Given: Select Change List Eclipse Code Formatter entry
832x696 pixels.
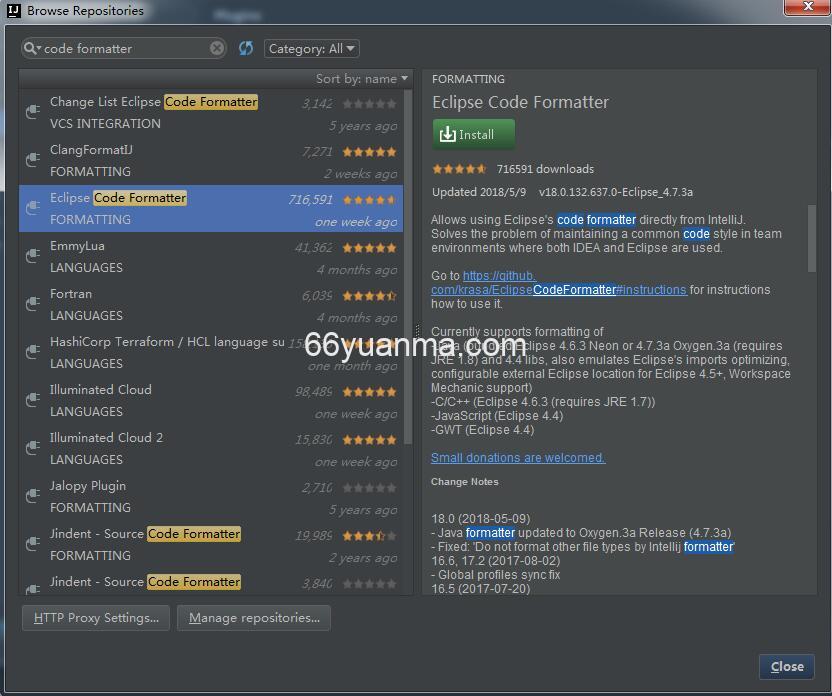Looking at the screenshot, I should point(154,102).
